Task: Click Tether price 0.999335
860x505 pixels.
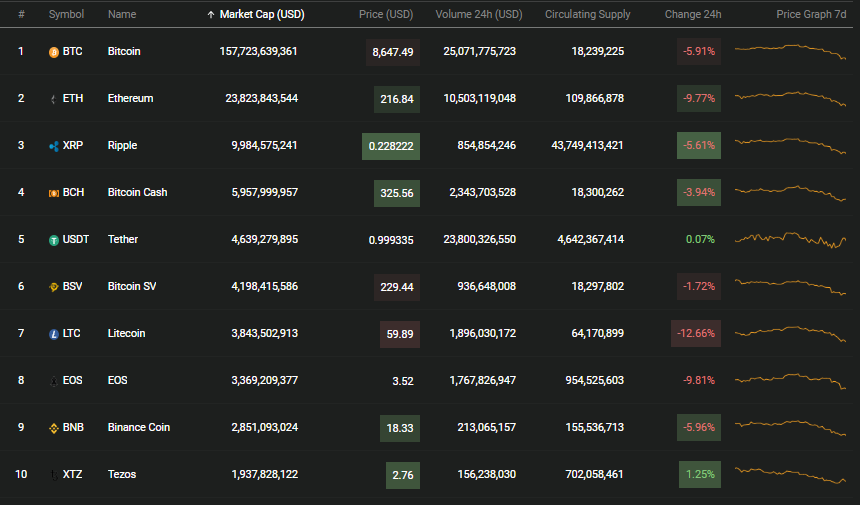Action: [391, 240]
